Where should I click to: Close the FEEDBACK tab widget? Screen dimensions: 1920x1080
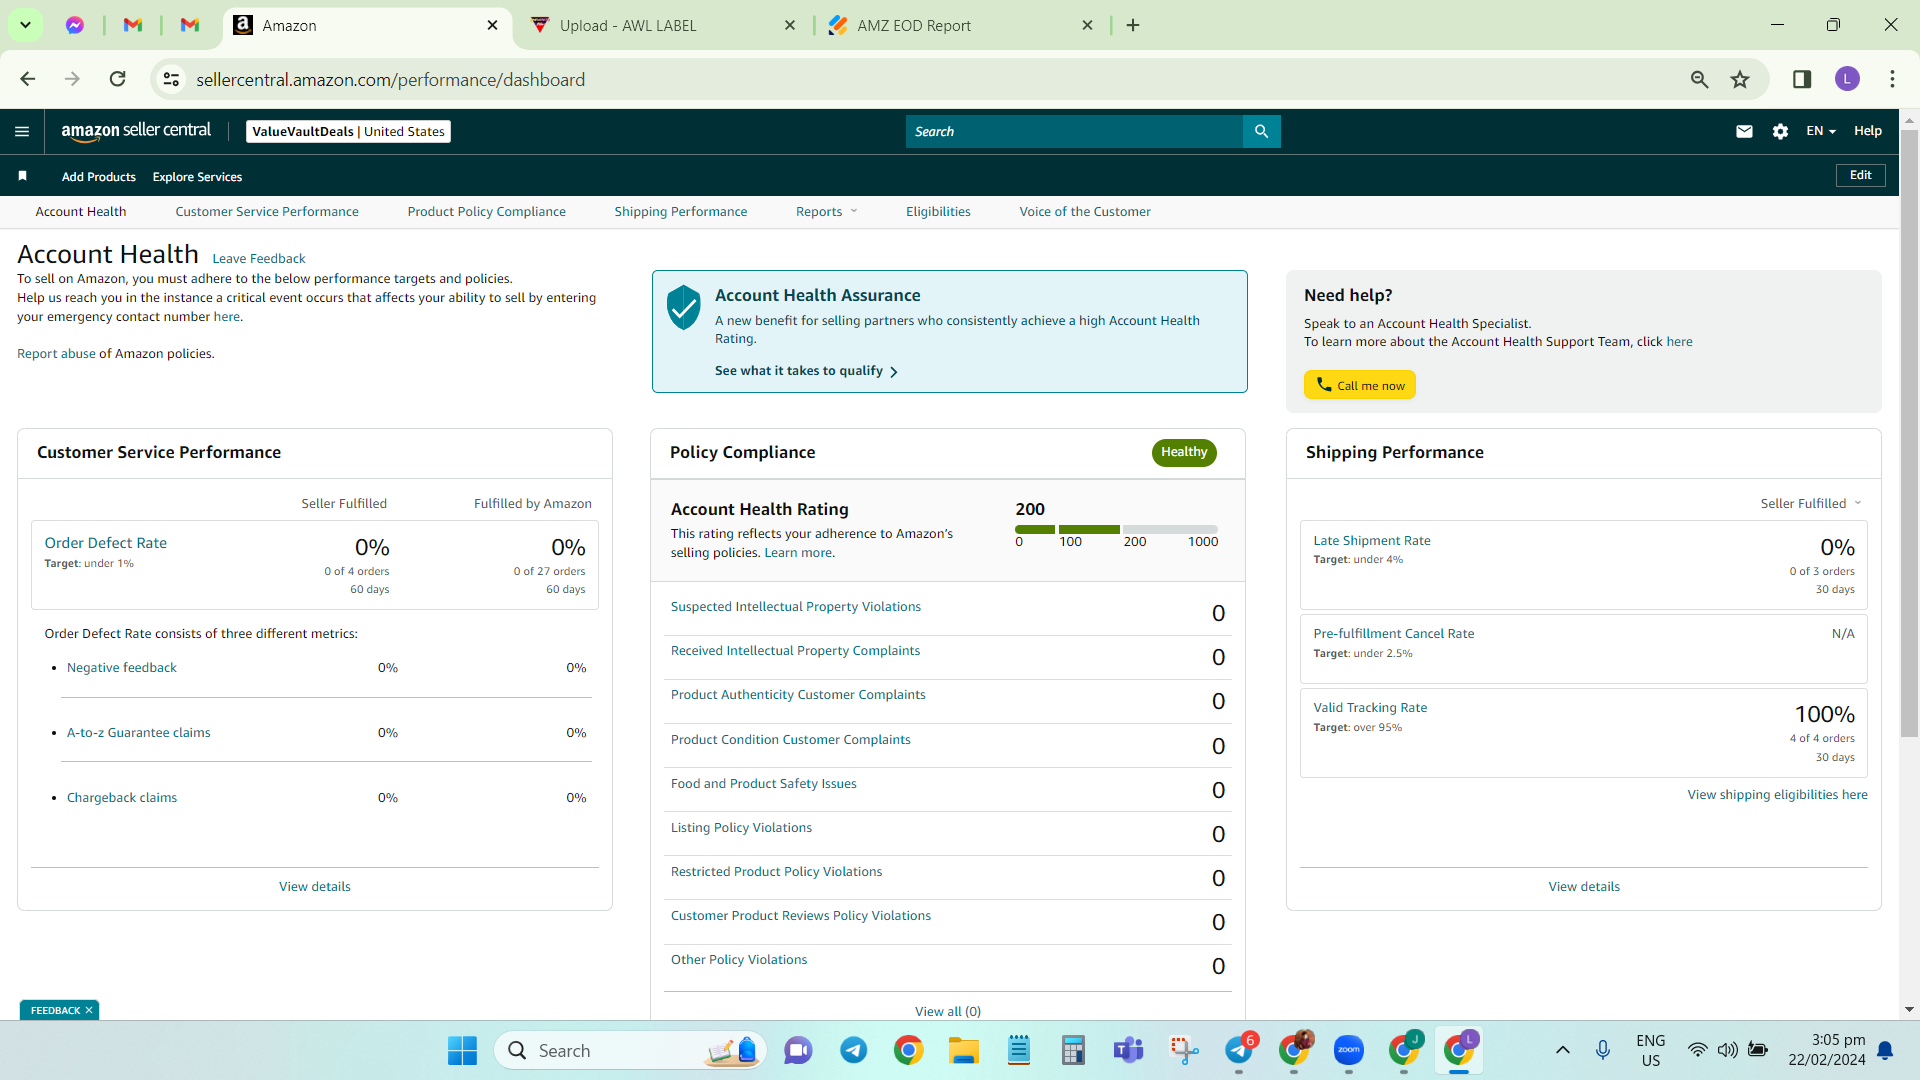(x=89, y=1010)
